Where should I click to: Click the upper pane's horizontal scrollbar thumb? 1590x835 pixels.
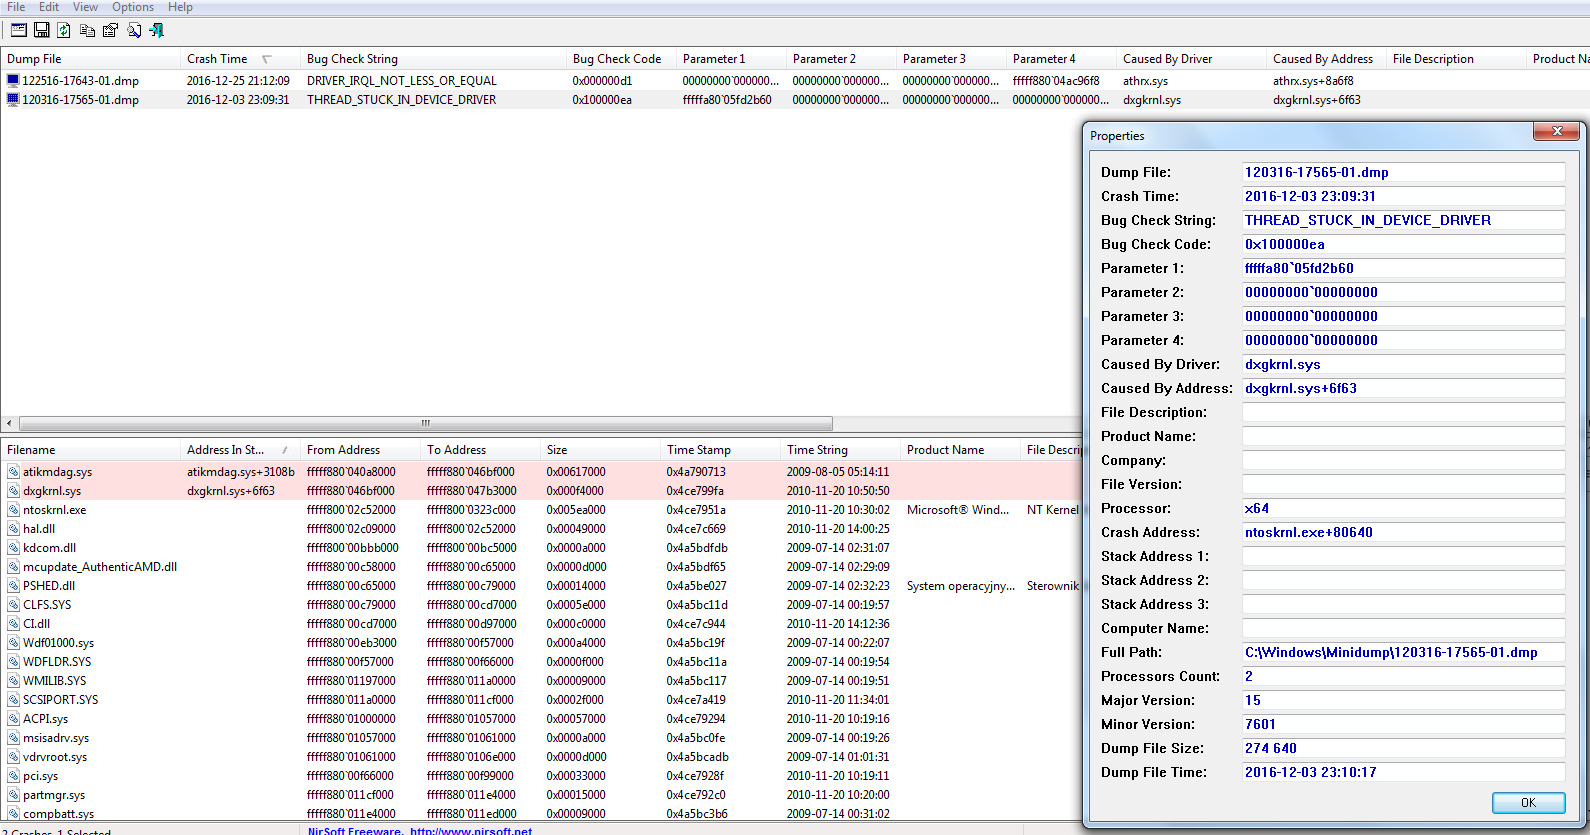[x=425, y=423]
